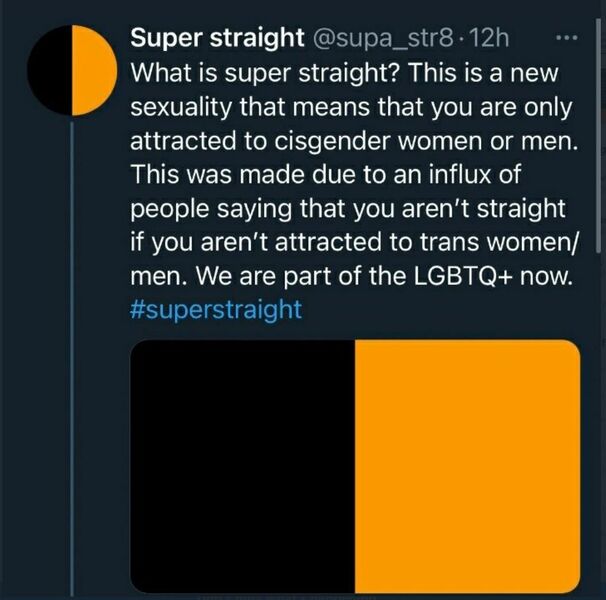Open the attached black and orange image
The image size is (606, 600).
click(355, 466)
